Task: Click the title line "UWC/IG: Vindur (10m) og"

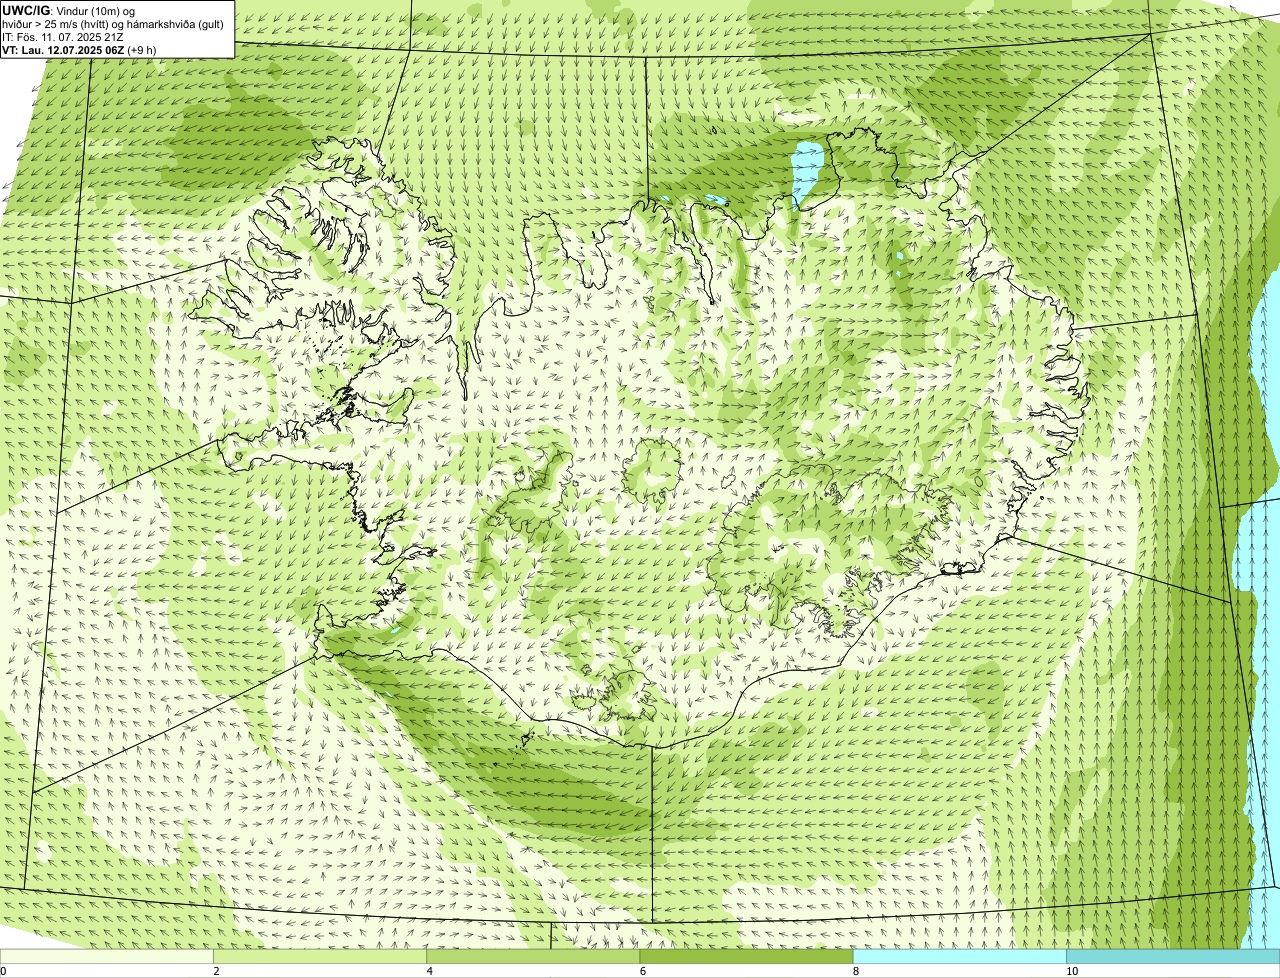Action: (x=68, y=10)
